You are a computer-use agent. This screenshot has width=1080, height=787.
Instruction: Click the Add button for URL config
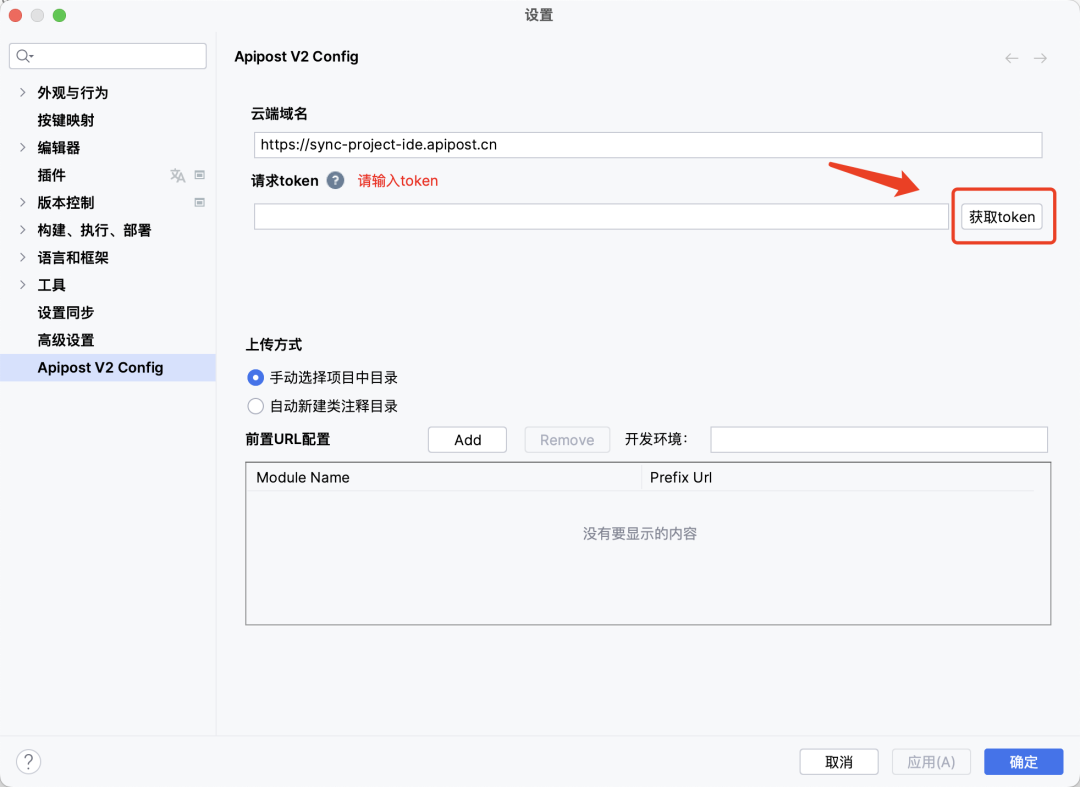pos(467,440)
